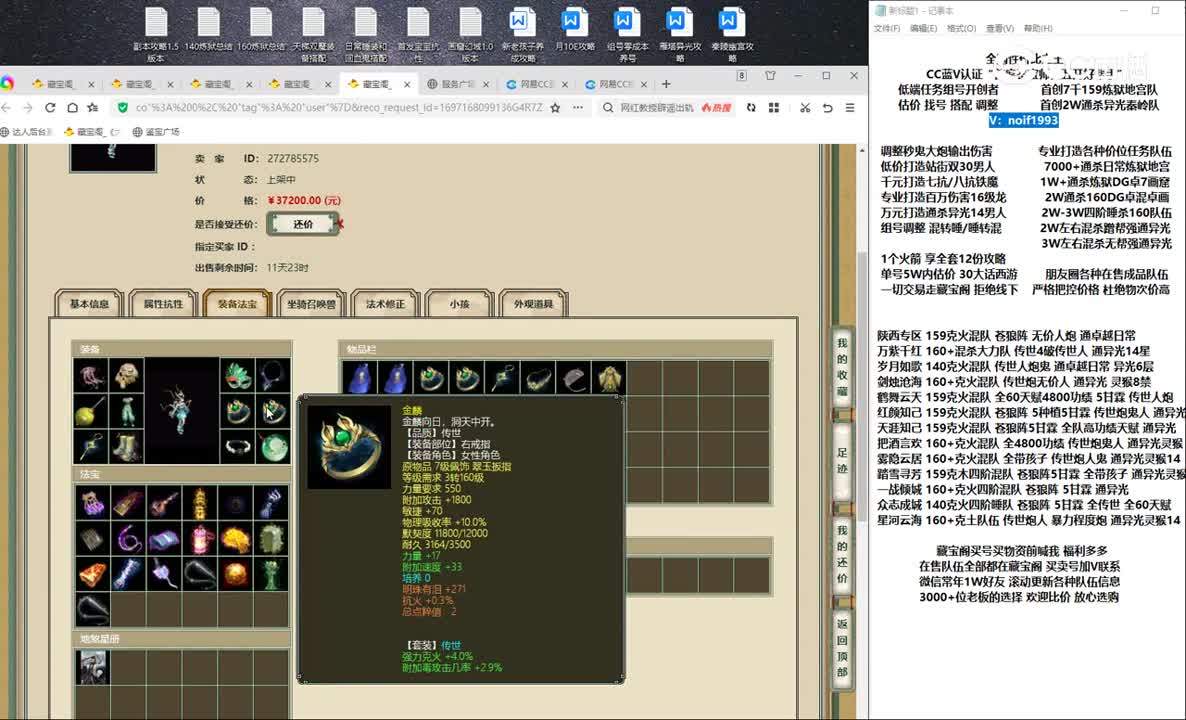1186x720 pixels.
Task: Select the golden cloud treasure icon
Action: (x=236, y=538)
